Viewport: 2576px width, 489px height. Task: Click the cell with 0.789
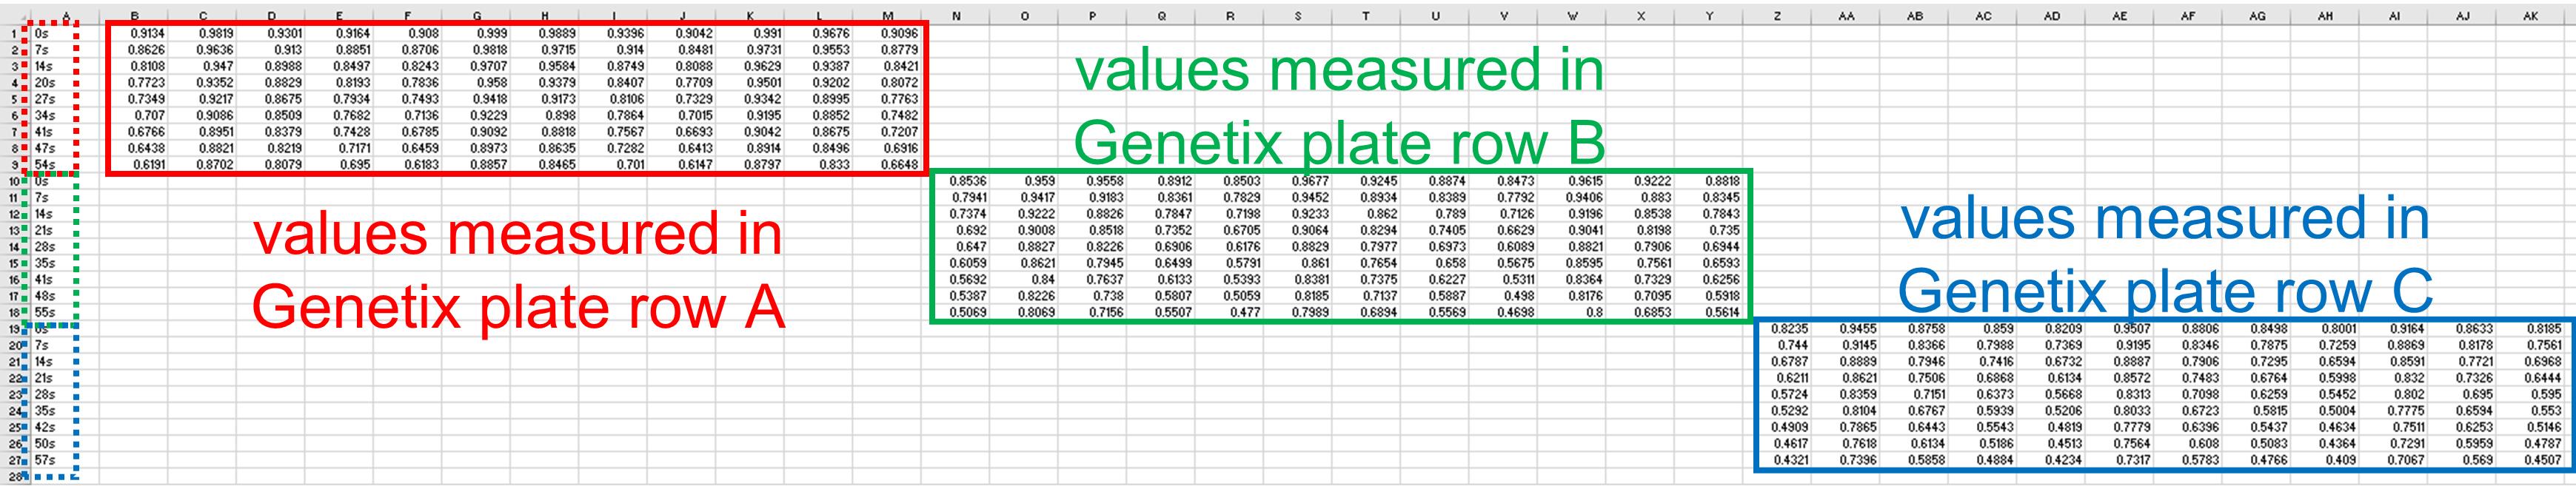pos(1434,213)
